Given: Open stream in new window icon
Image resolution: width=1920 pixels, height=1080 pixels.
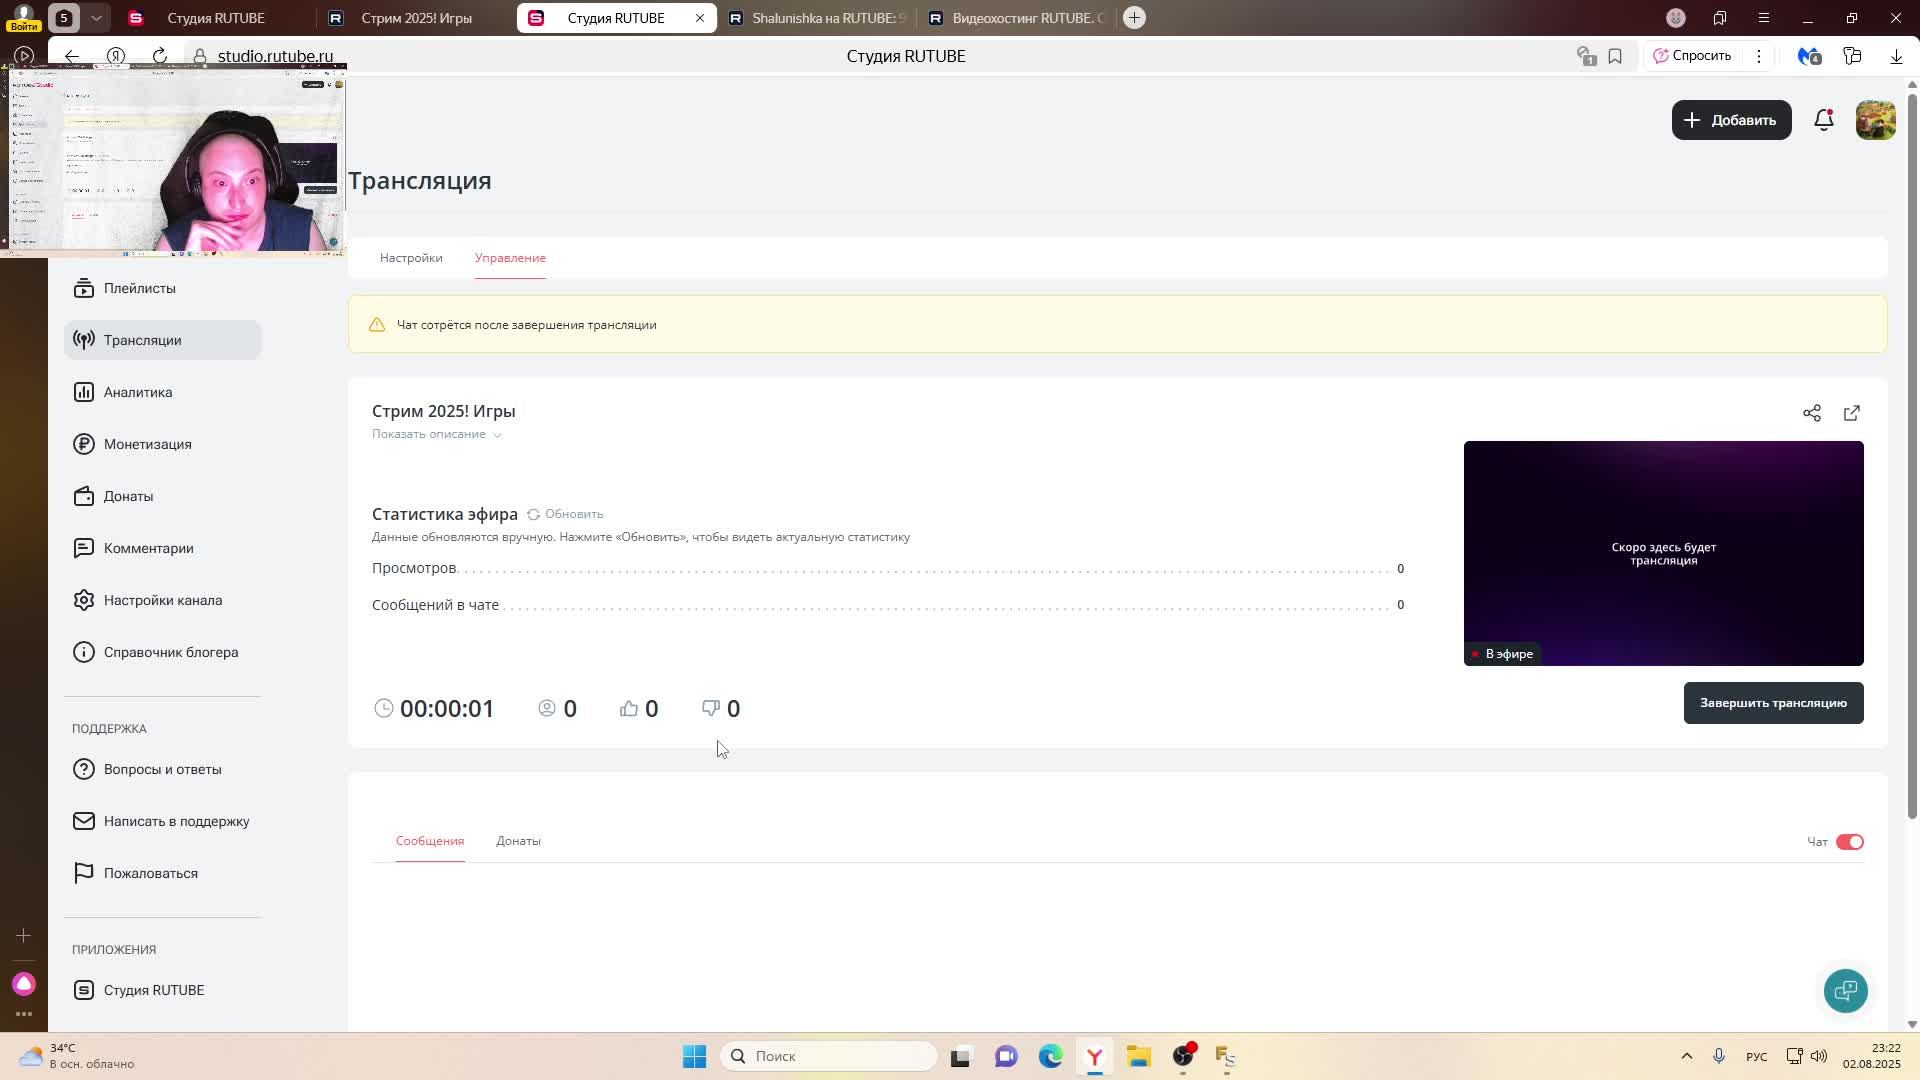Looking at the screenshot, I should (x=1851, y=413).
